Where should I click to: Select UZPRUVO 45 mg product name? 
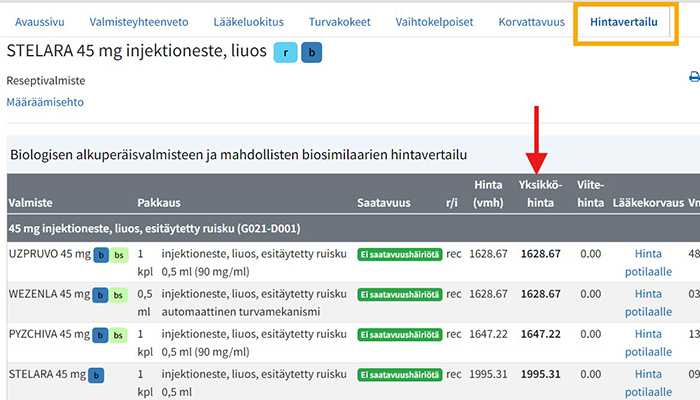50,254
